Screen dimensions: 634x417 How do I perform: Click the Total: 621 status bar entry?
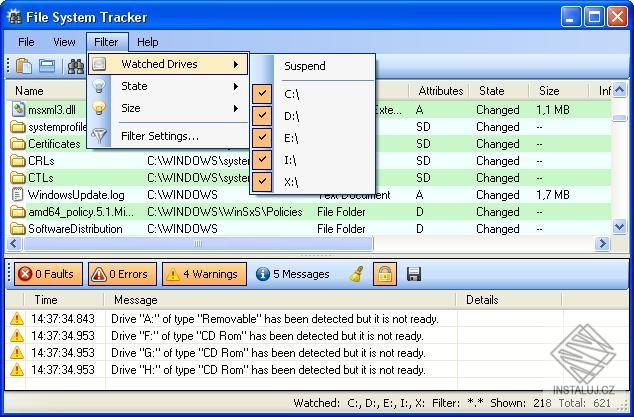pos(585,403)
